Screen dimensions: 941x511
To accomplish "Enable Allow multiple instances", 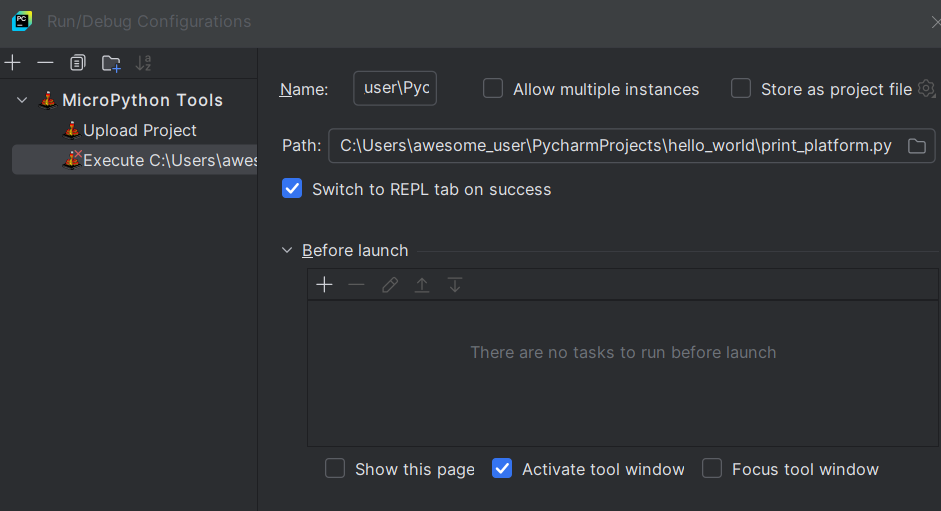I will click(x=493, y=88).
